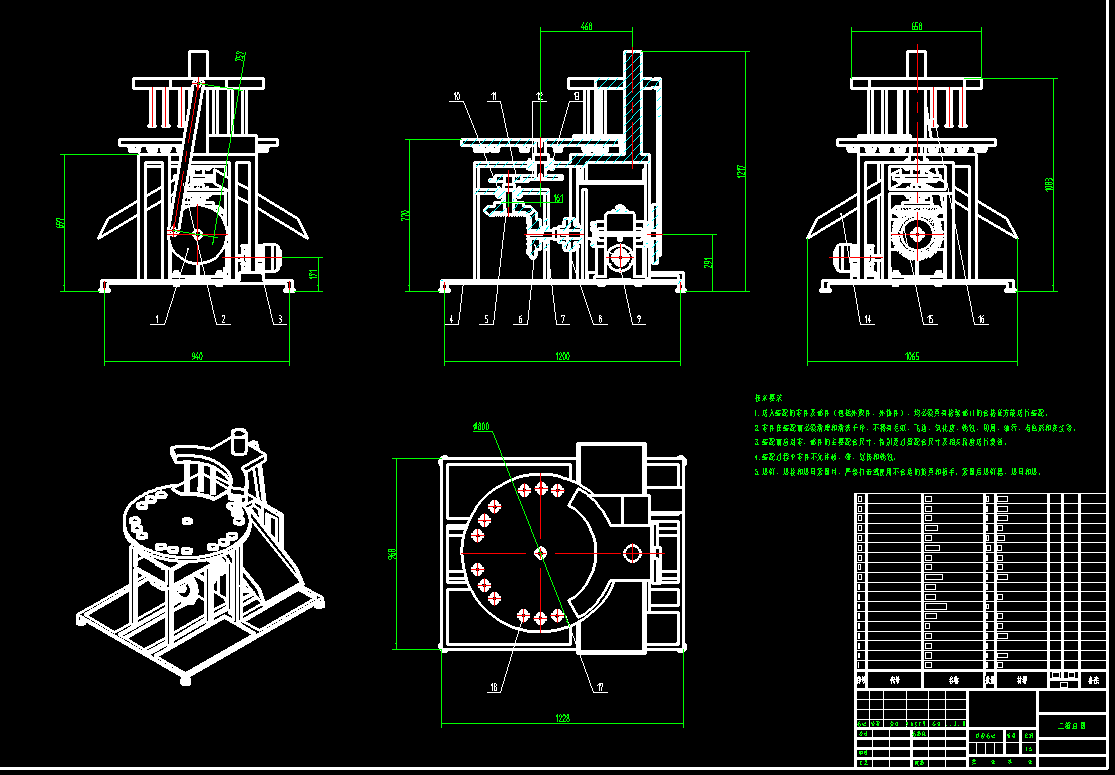Viewport: 1115px width, 775px height.
Task: Select part balloon number 1
Action: click(x=157, y=320)
